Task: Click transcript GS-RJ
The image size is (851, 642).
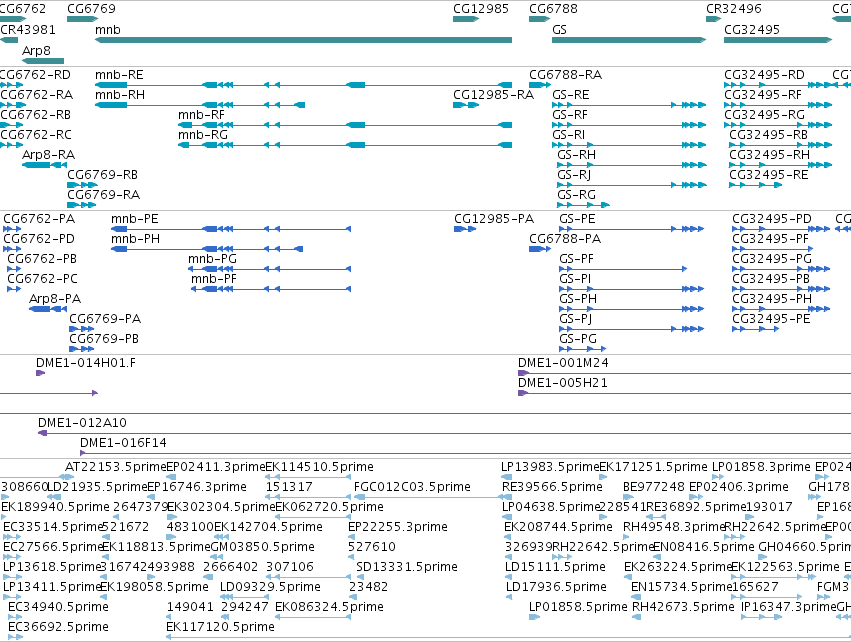Action: point(632,185)
